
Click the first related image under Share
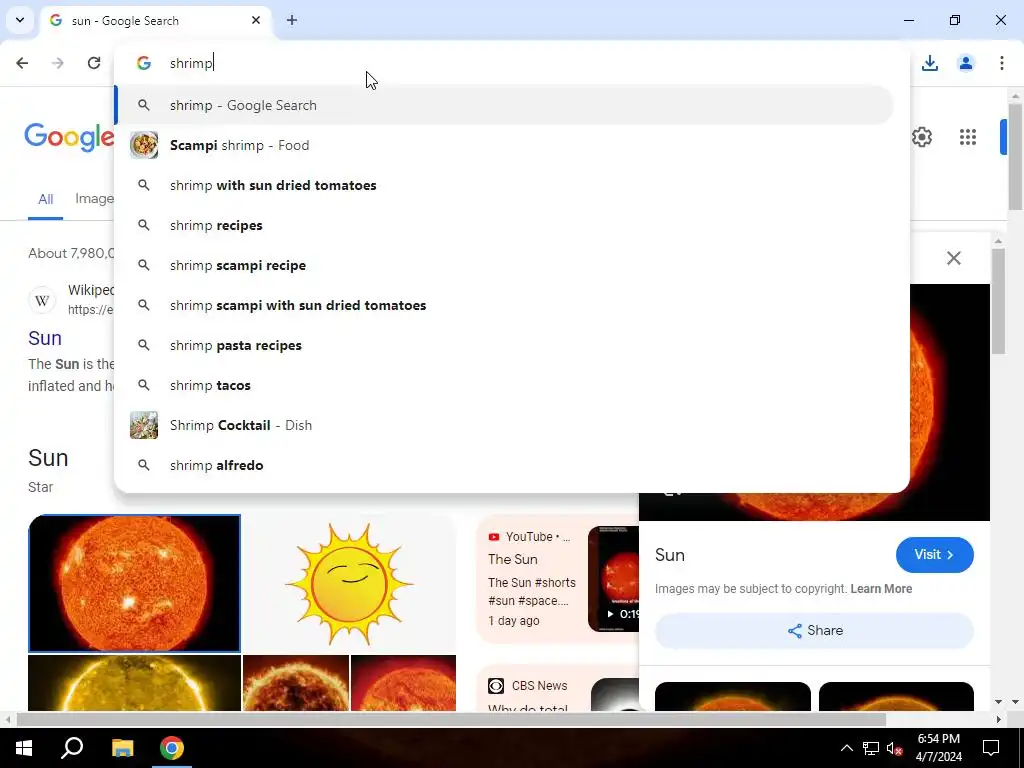[733, 696]
